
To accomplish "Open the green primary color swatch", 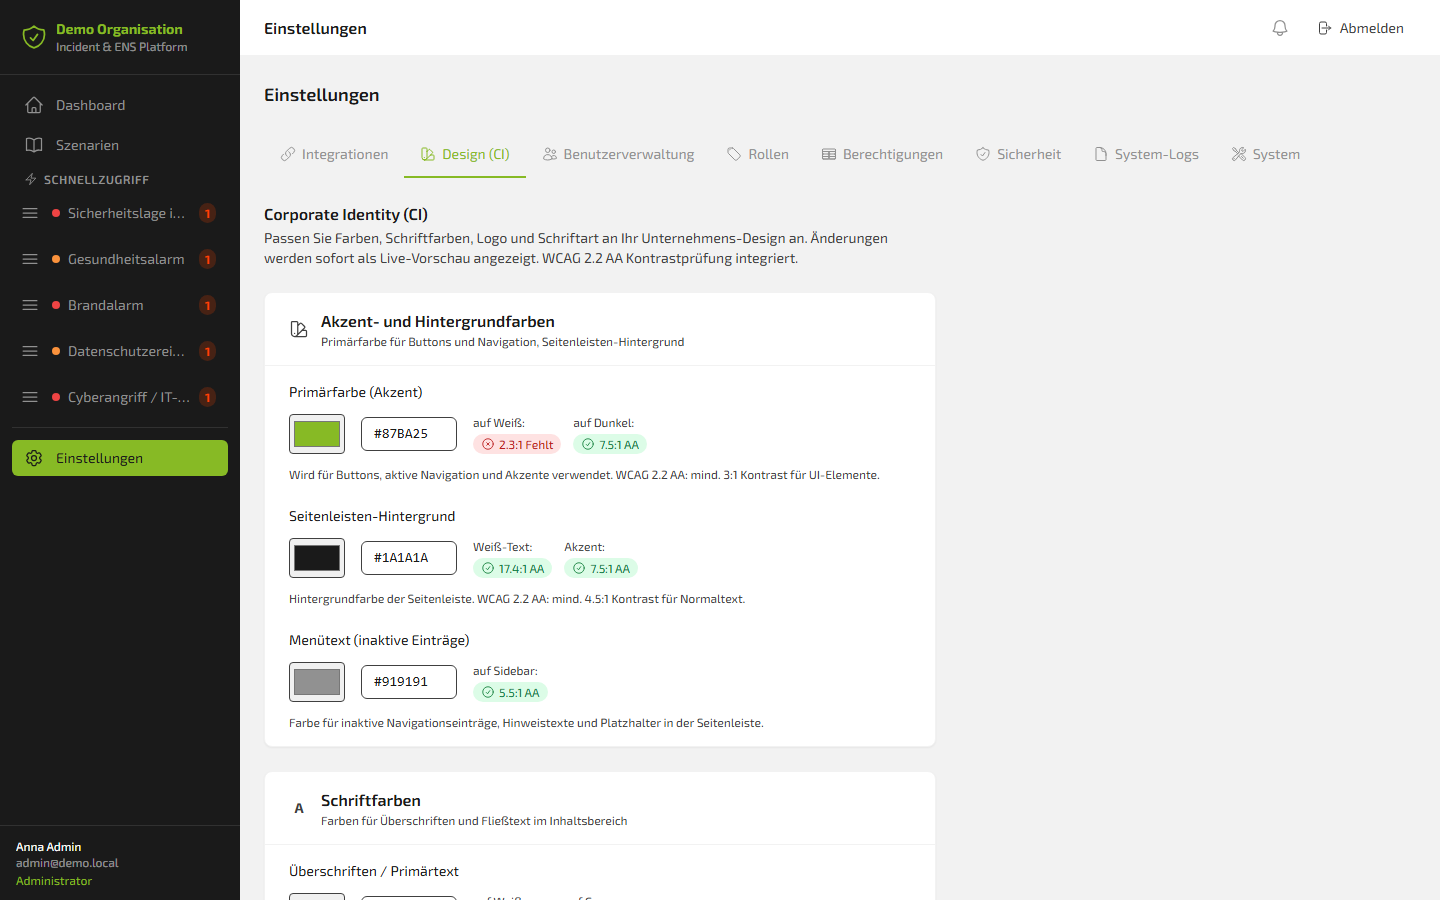I will click(x=317, y=434).
